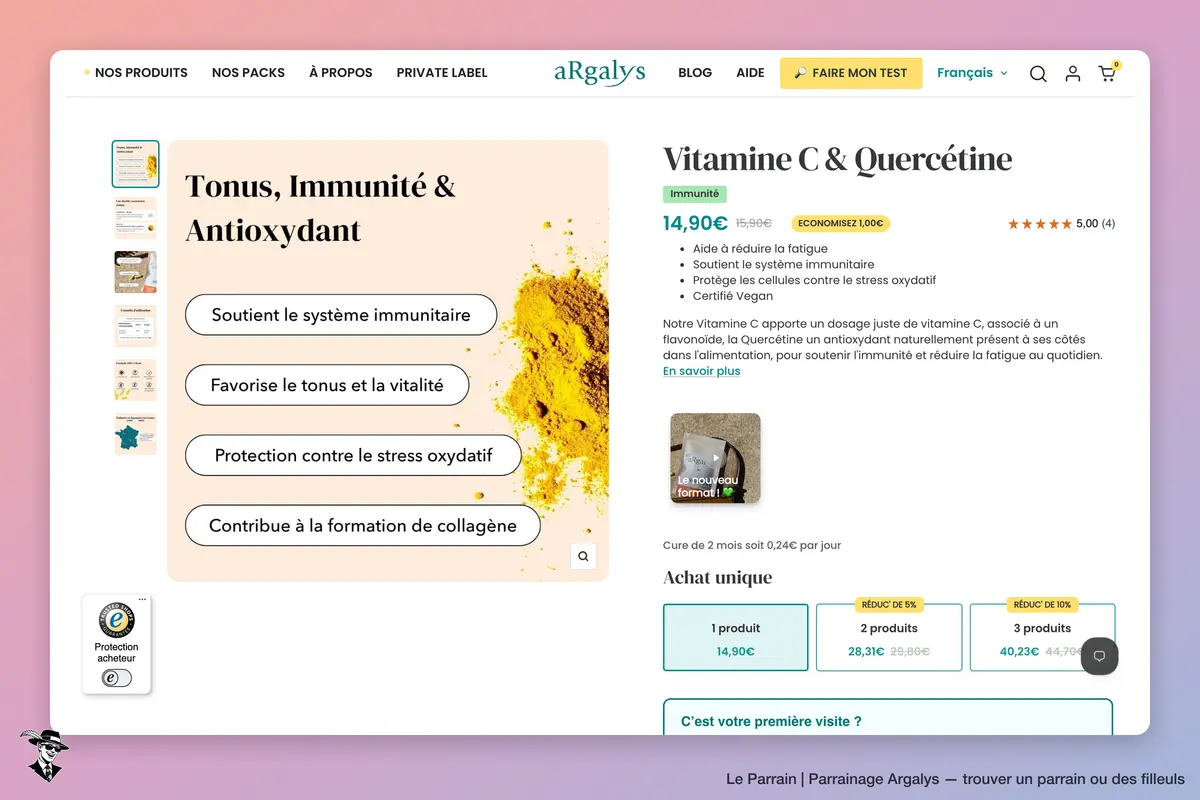Viewport: 1200px width, 800px height.
Task: Click 'Contribue à la formation de collagène' pill
Action: coord(363,525)
